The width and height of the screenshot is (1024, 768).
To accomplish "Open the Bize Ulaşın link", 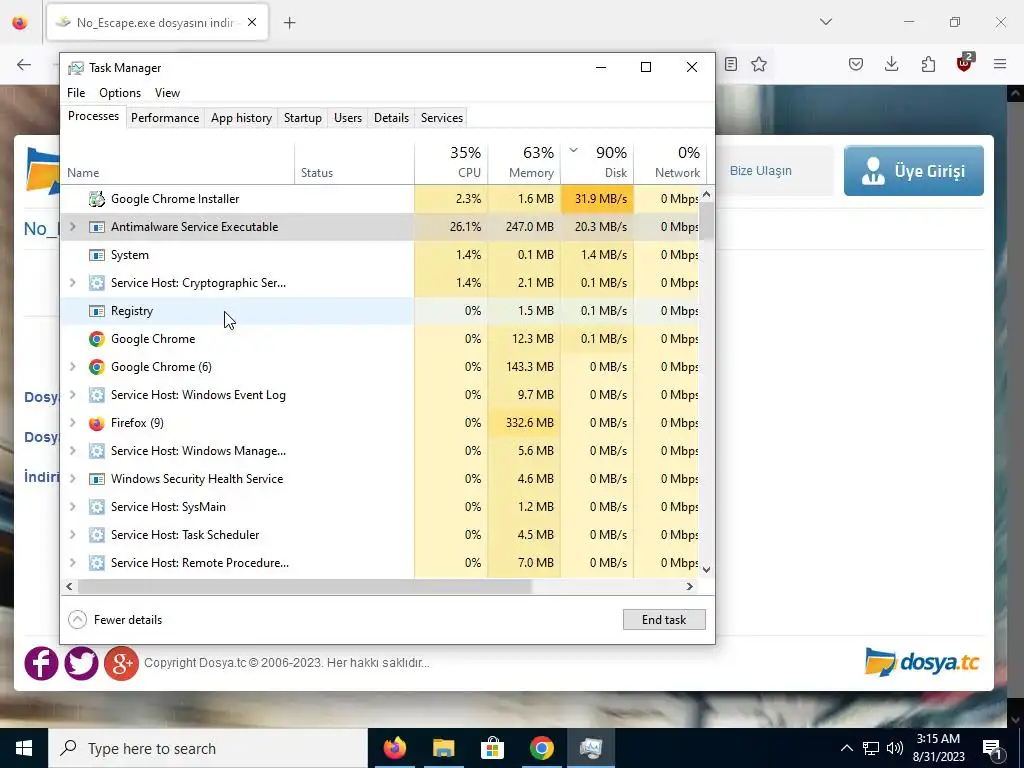I will (x=760, y=170).
